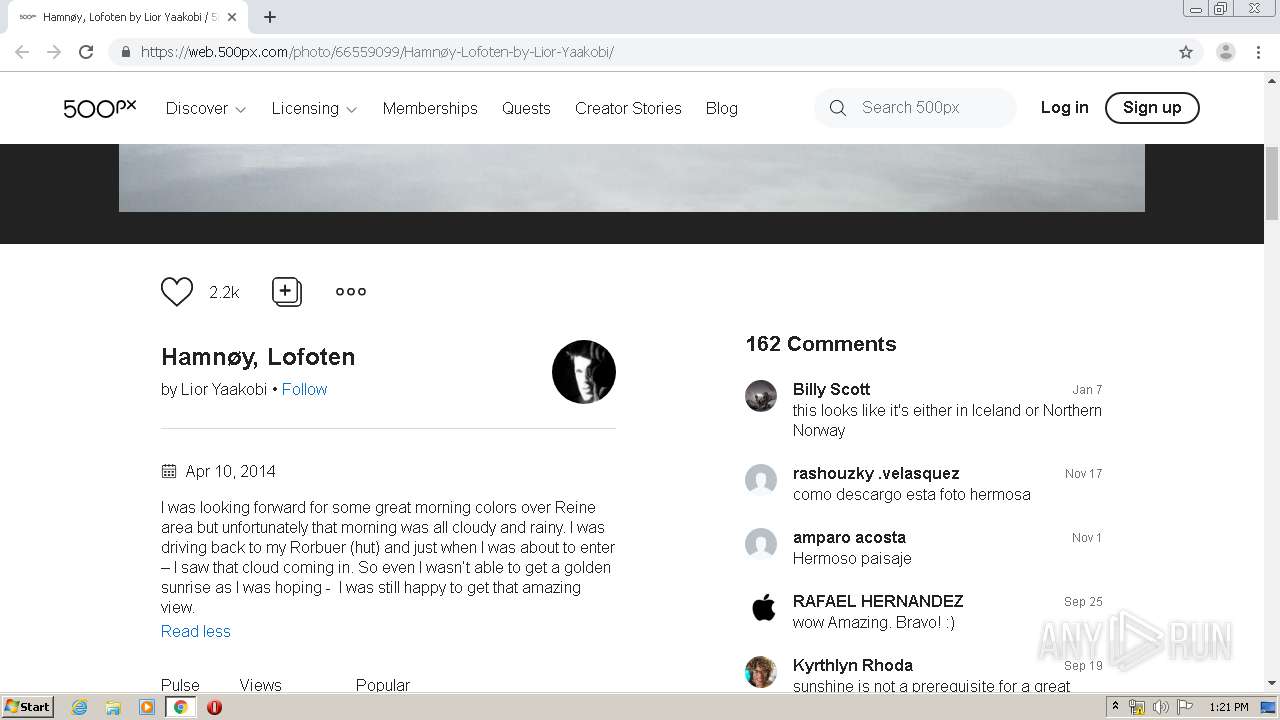
Task: Click the browser address bar URL
Action: point(377,52)
